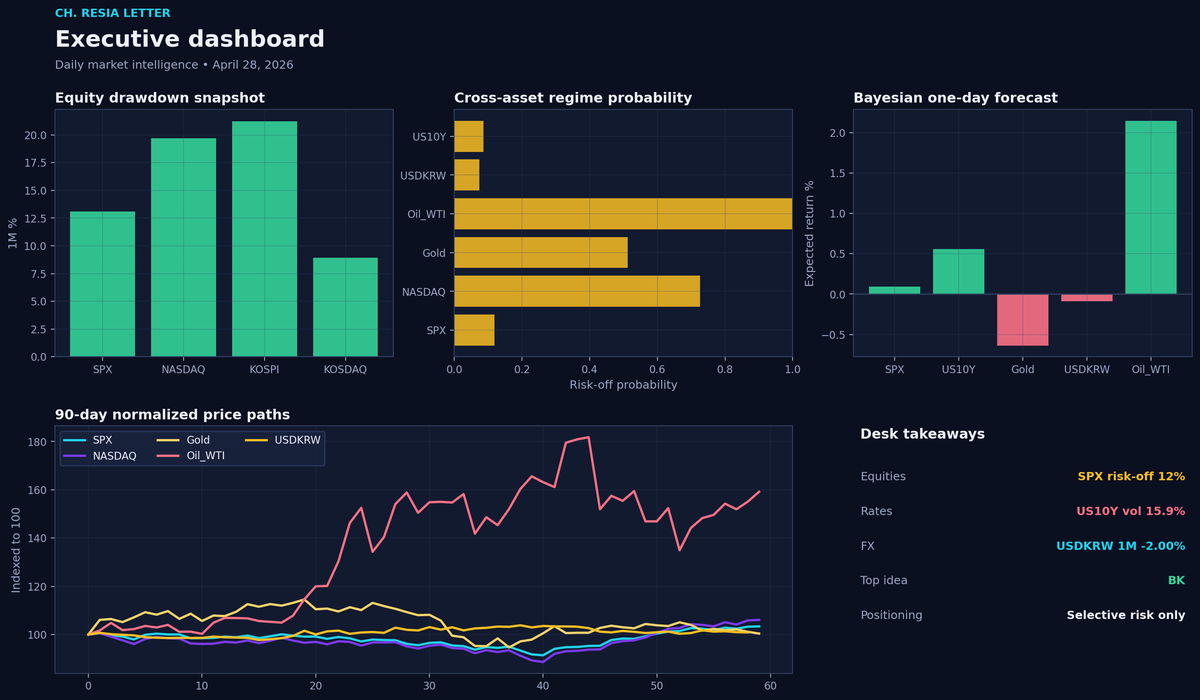Select the US10Y regime probability bar
Viewport: 1200px width, 700px height.
pos(469,136)
